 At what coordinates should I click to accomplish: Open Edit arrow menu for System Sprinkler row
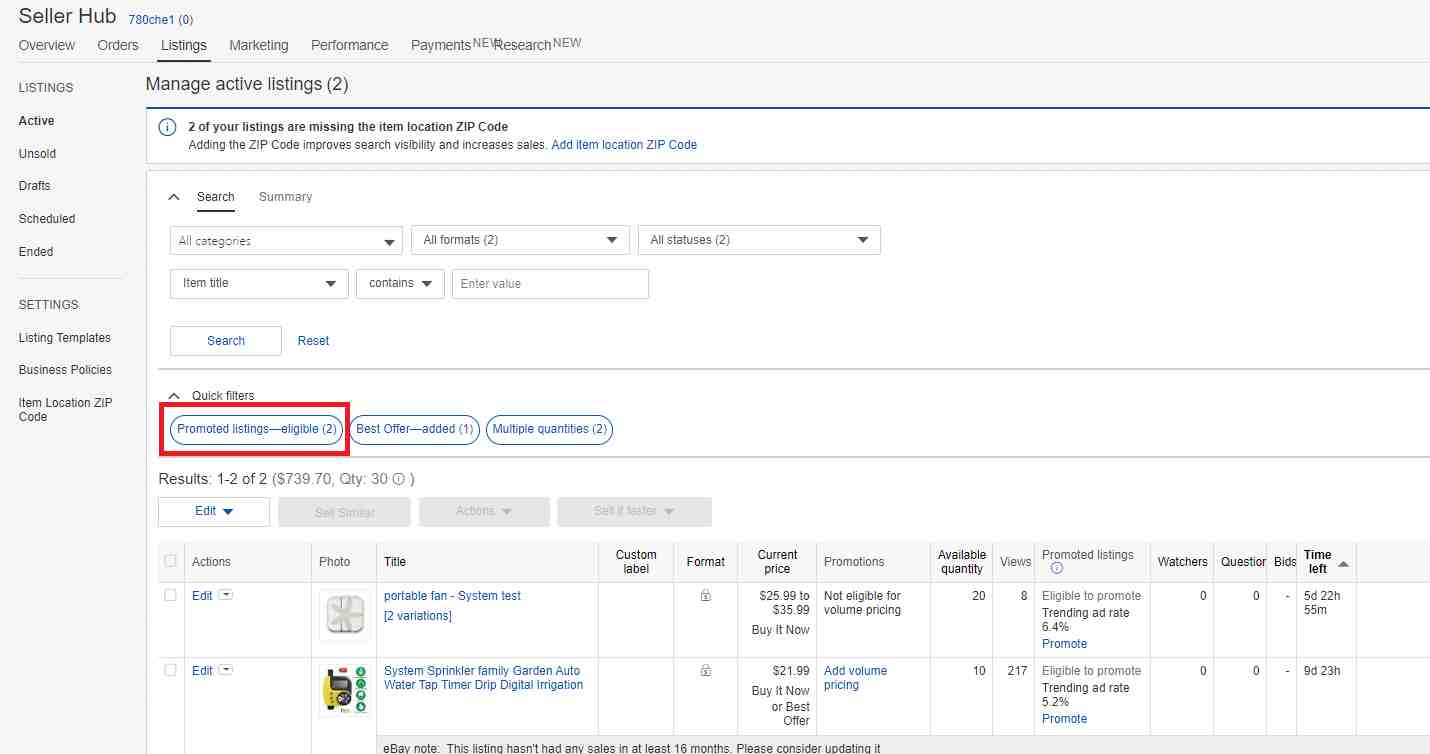[x=226, y=670]
